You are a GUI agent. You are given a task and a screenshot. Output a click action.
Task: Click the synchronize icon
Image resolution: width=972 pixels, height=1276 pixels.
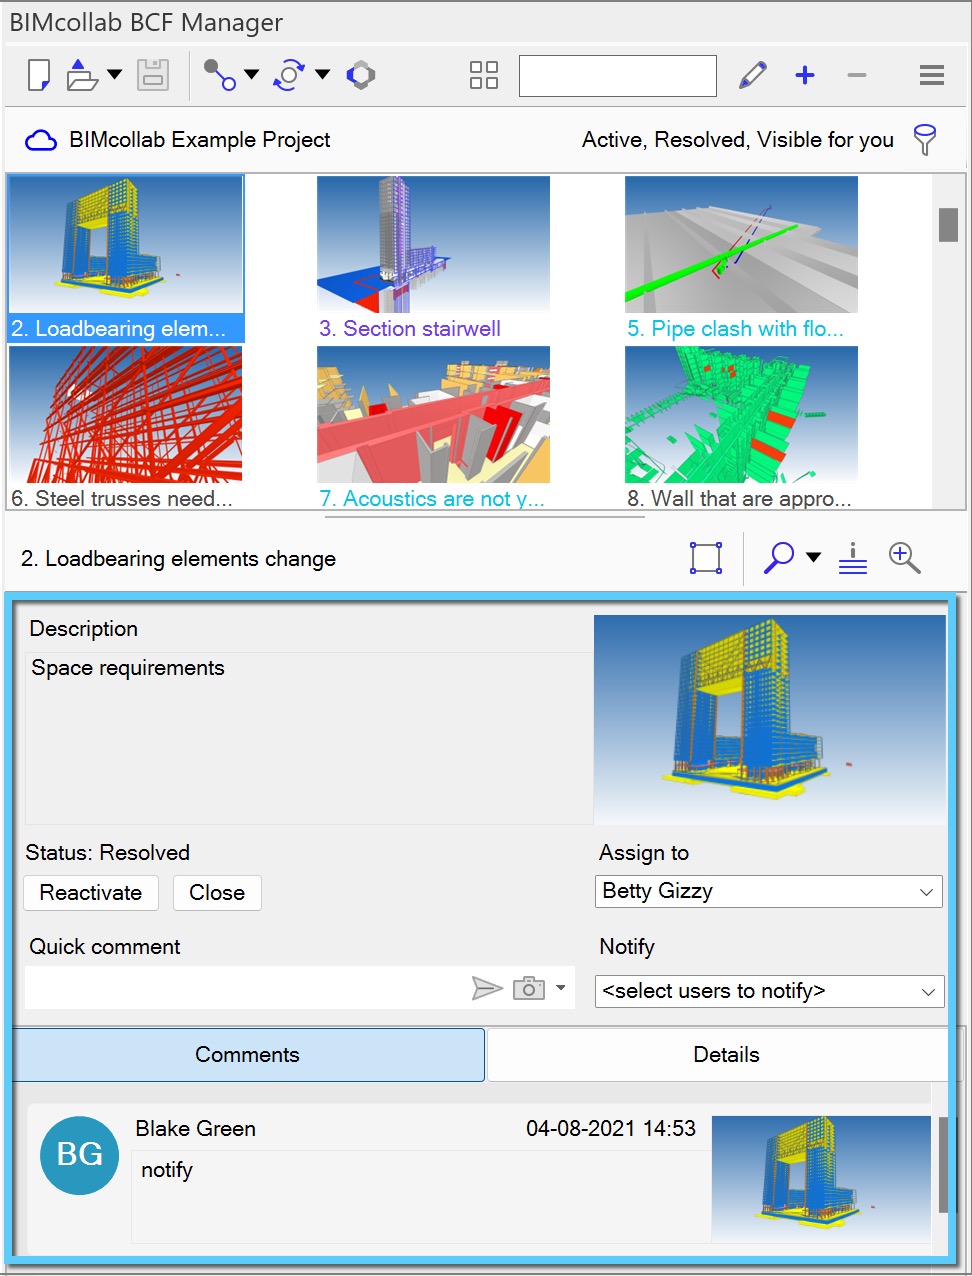pyautogui.click(x=290, y=75)
